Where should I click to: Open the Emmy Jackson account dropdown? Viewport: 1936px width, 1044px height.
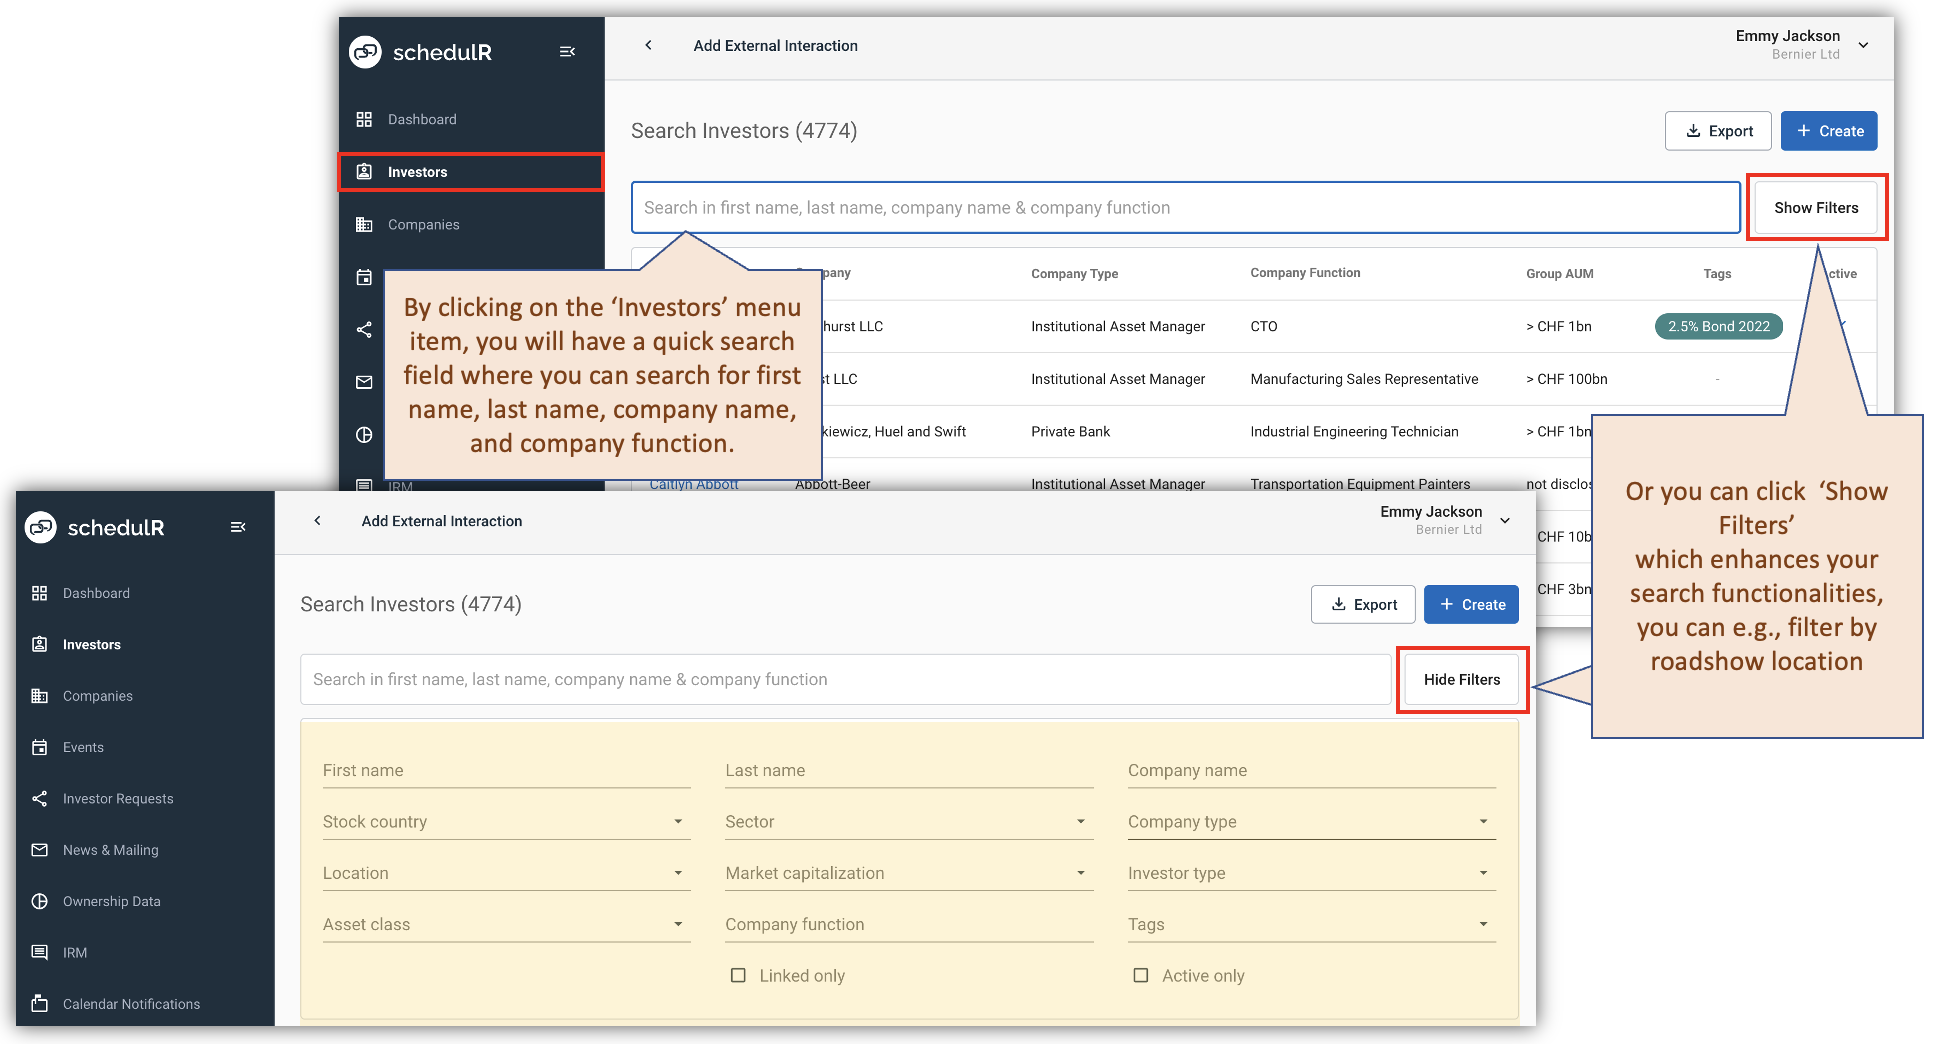tap(1505, 520)
